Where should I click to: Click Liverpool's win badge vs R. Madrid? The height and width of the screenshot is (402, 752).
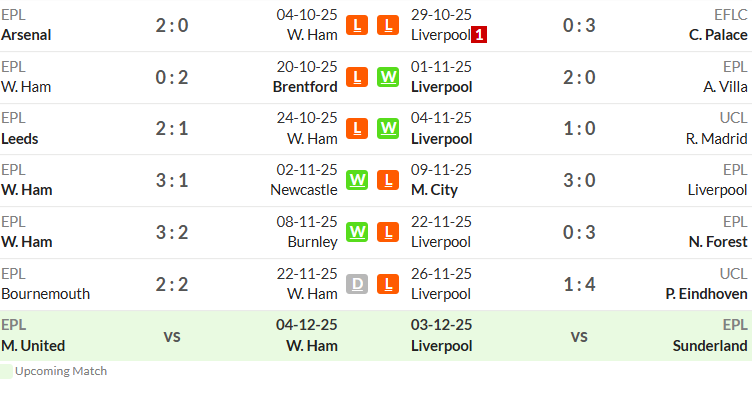click(x=388, y=129)
